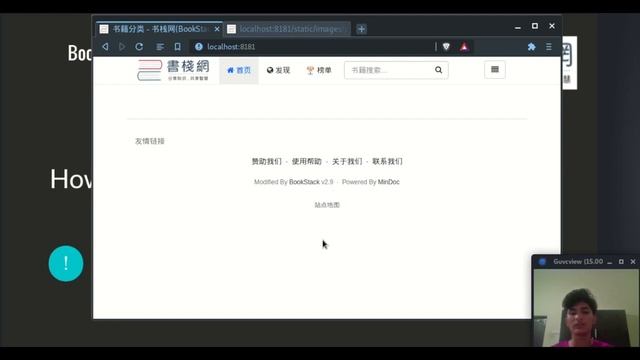Screen dimensions: 640x360
Task: Click the Brave Rewards triangle icon
Action: pos(464,47)
